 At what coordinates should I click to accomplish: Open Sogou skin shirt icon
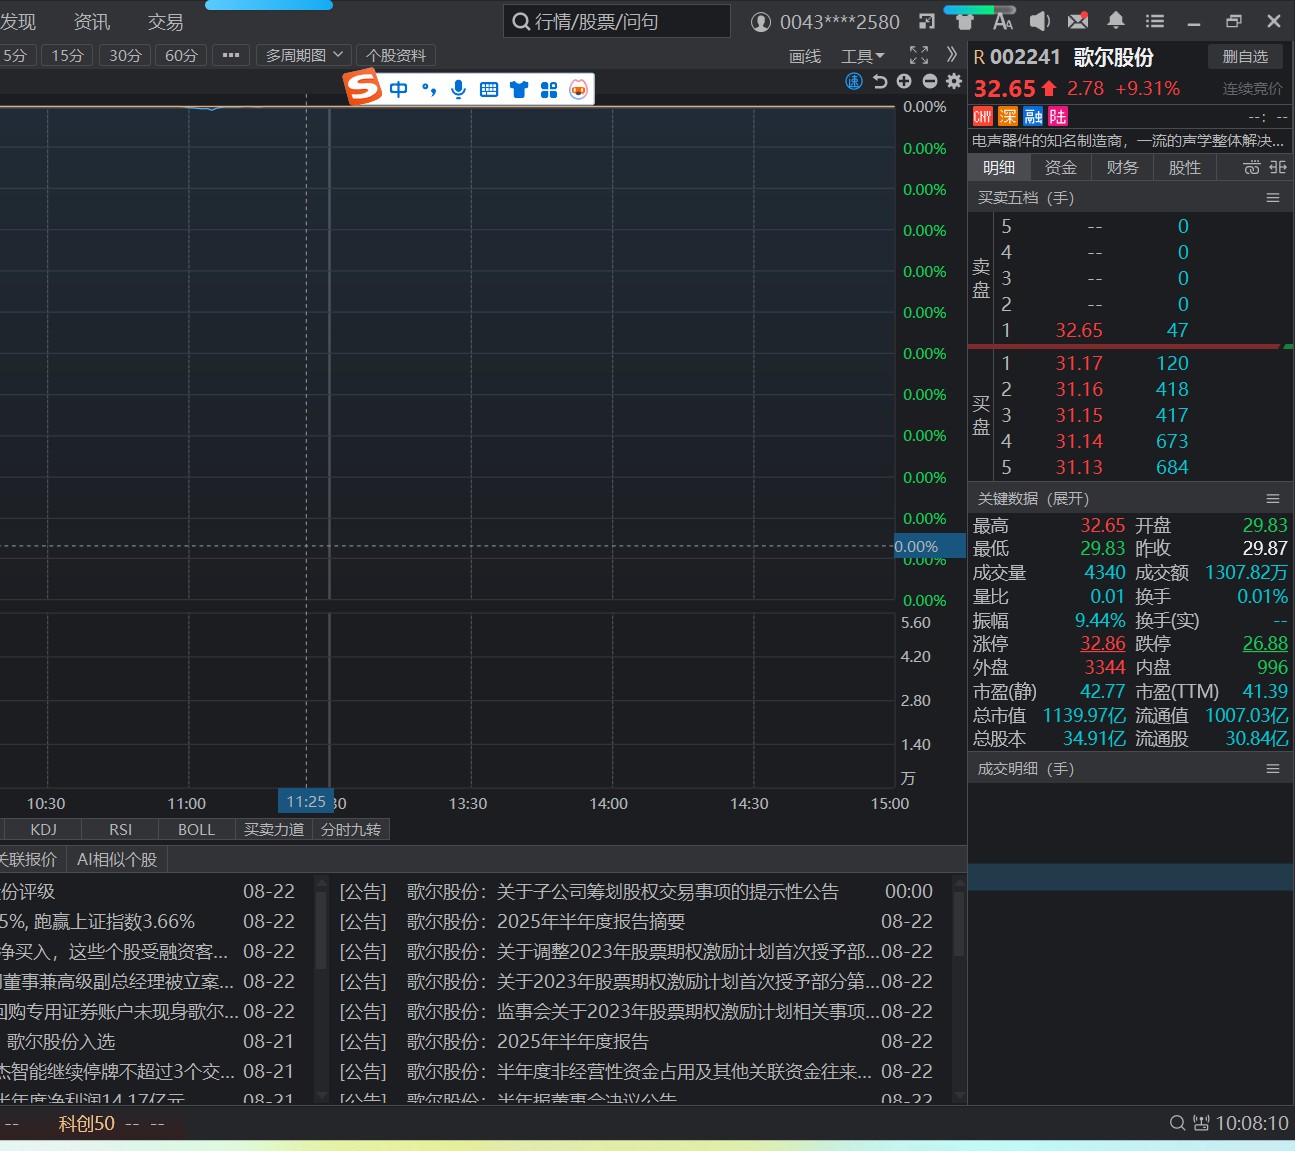point(519,89)
